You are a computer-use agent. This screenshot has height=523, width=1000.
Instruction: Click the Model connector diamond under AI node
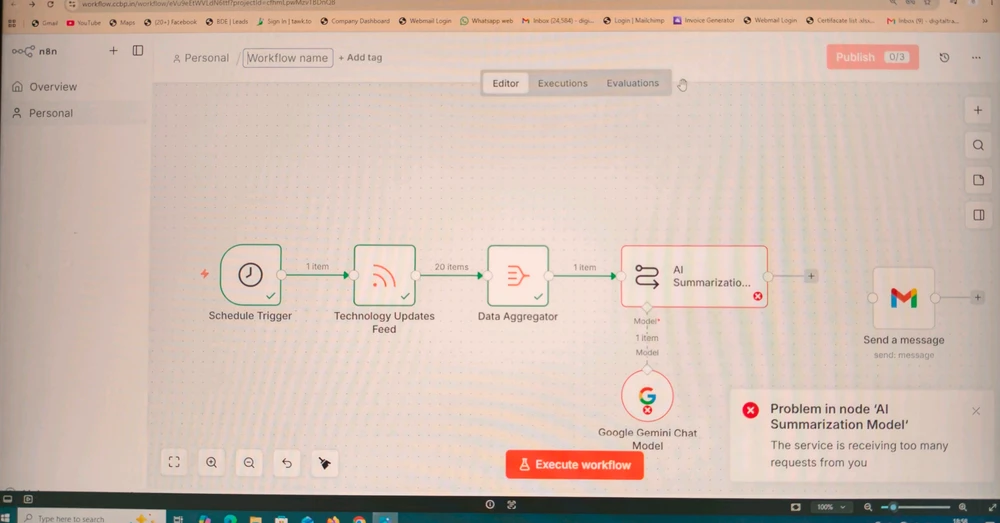pos(647,307)
